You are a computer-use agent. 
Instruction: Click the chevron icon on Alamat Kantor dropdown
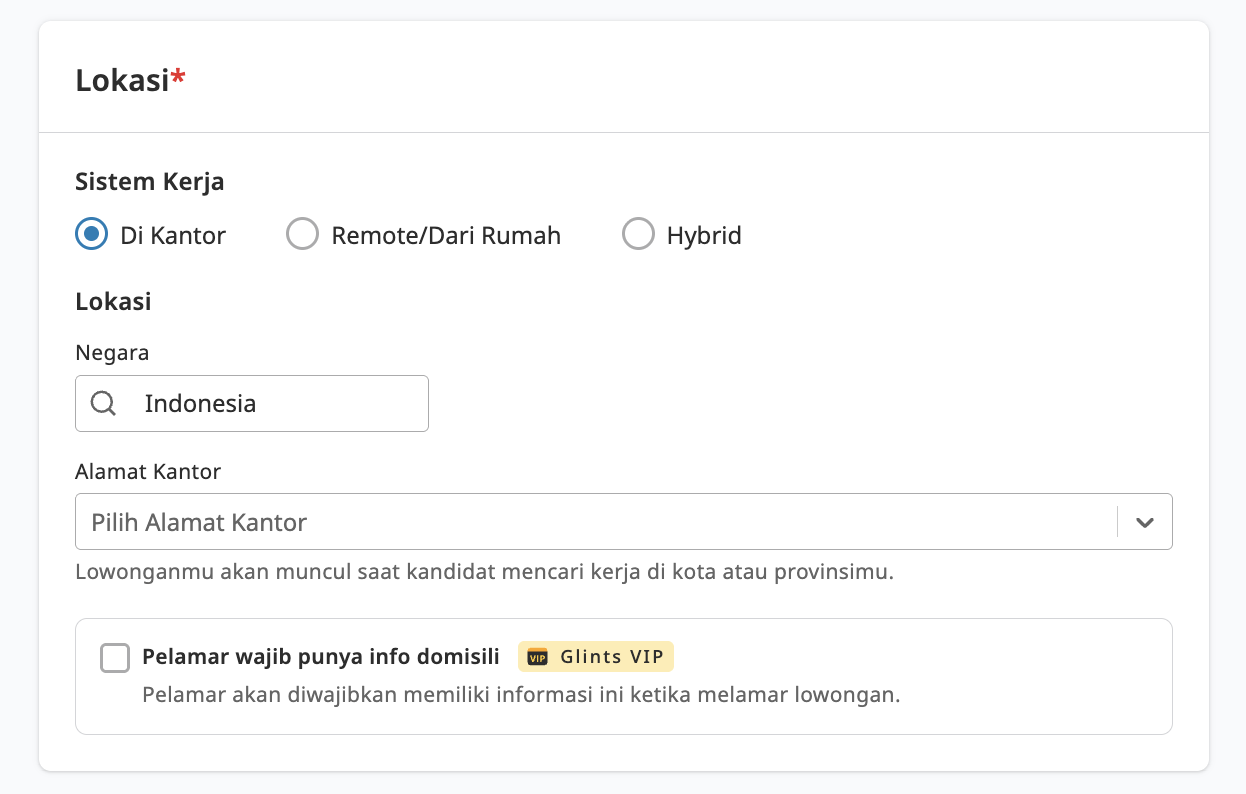tap(1144, 521)
